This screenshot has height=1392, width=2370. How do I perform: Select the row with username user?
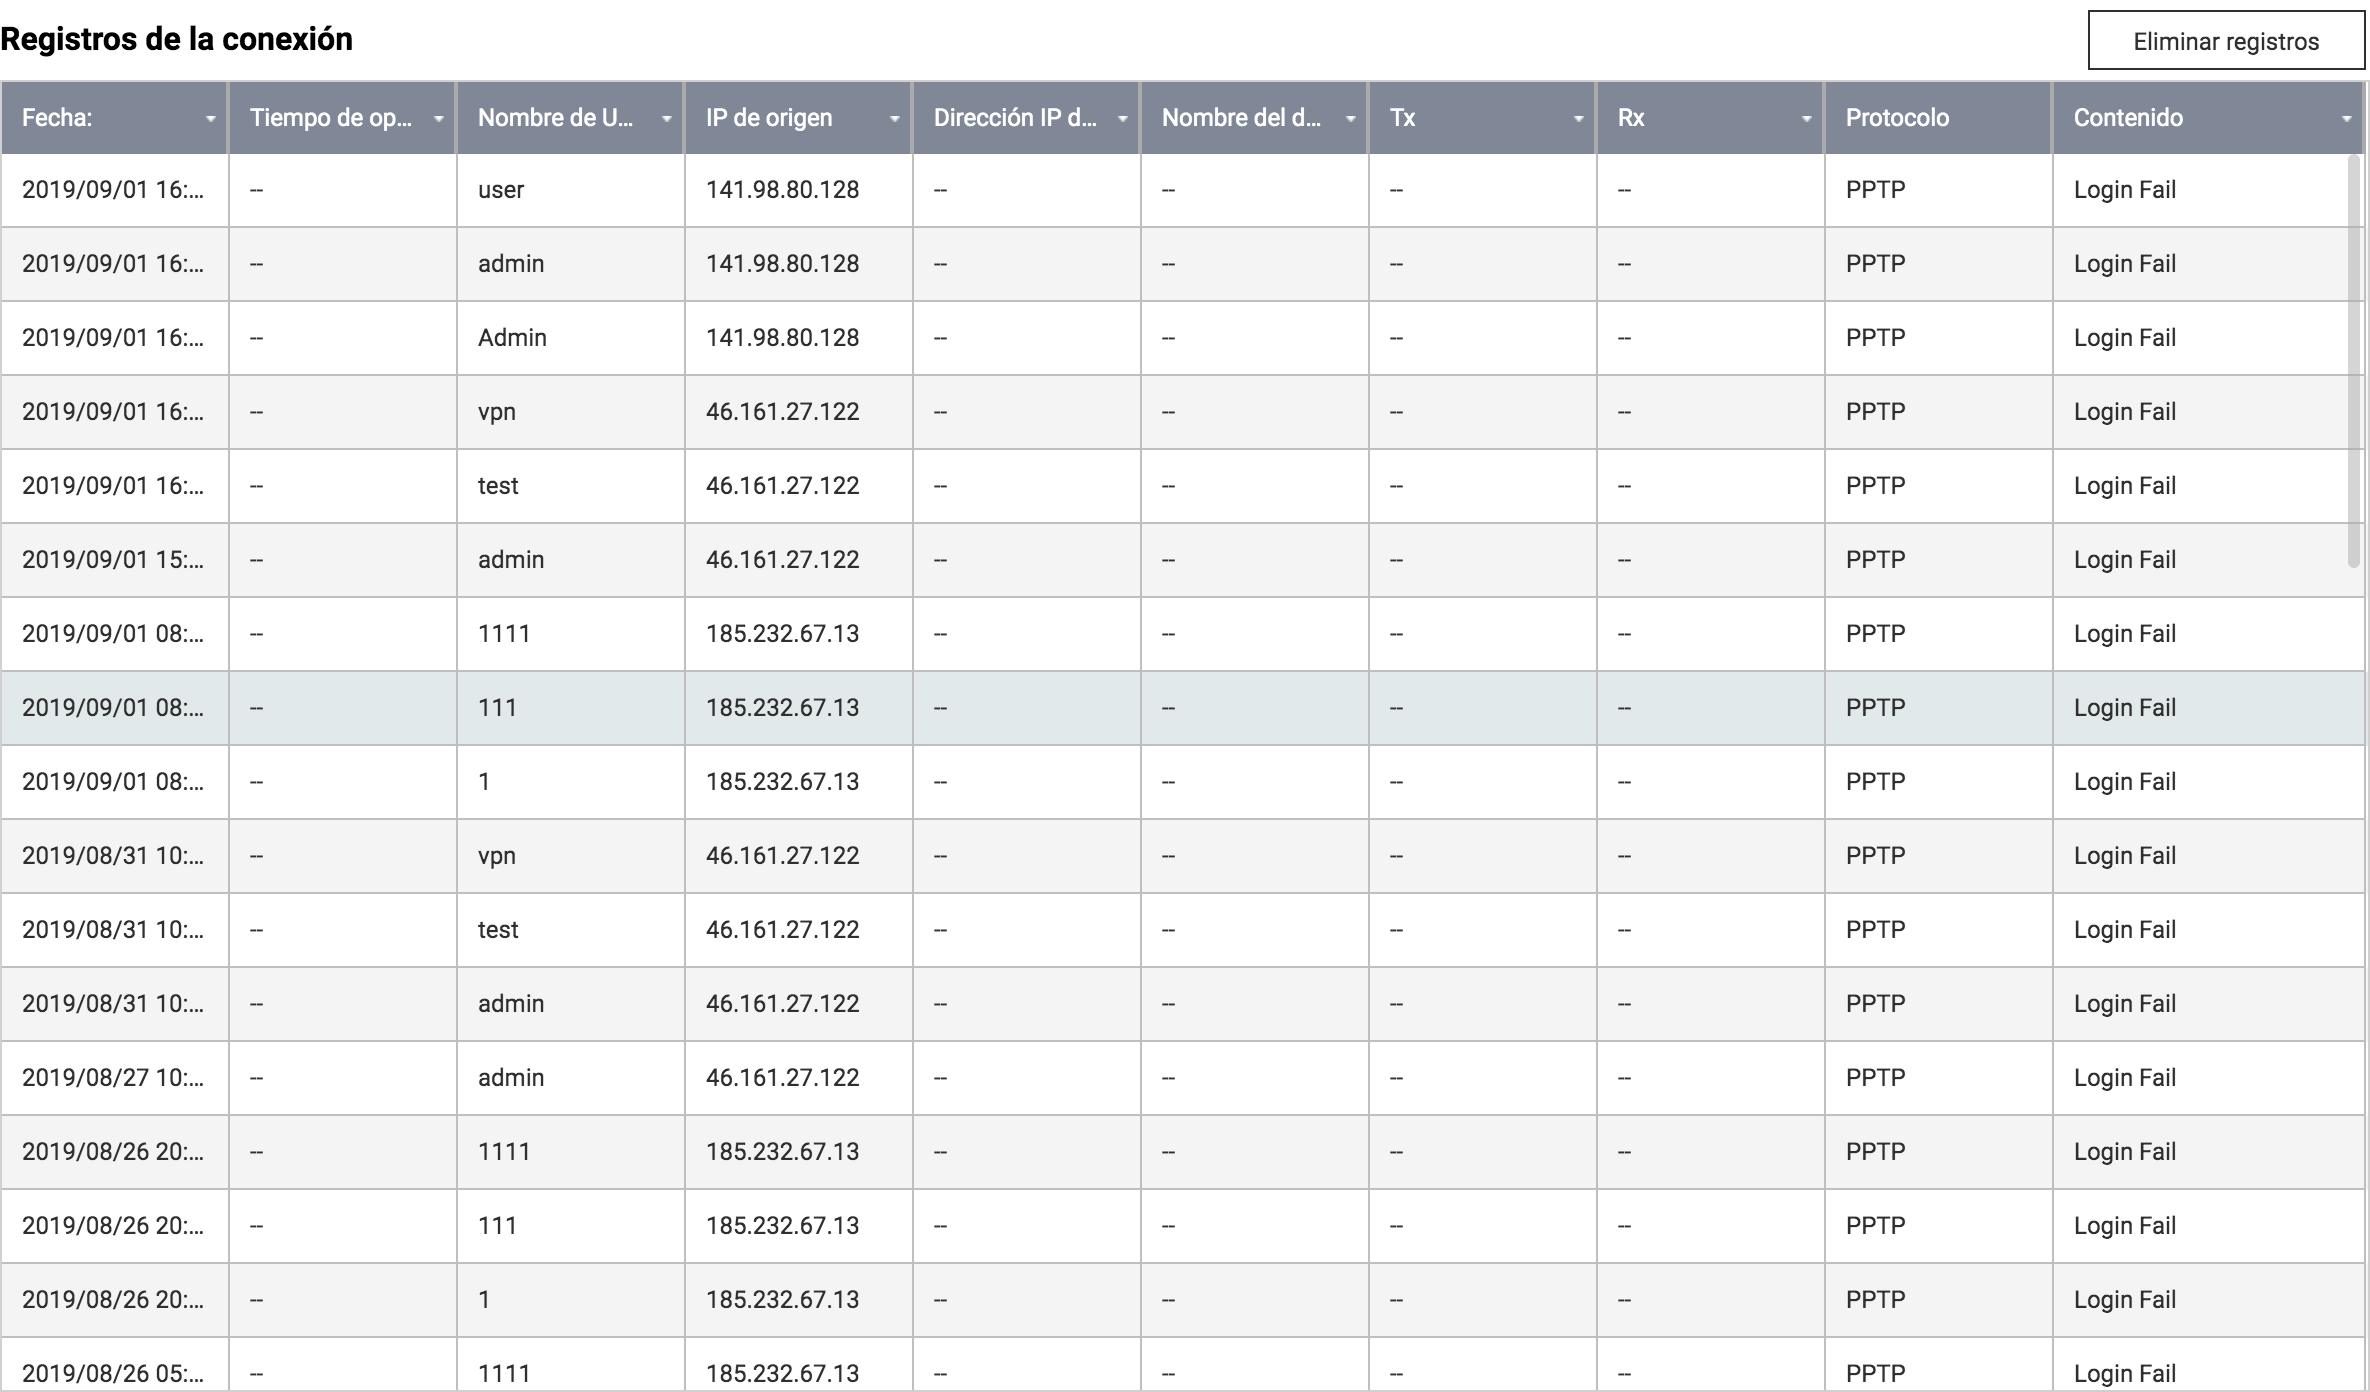point(500,190)
